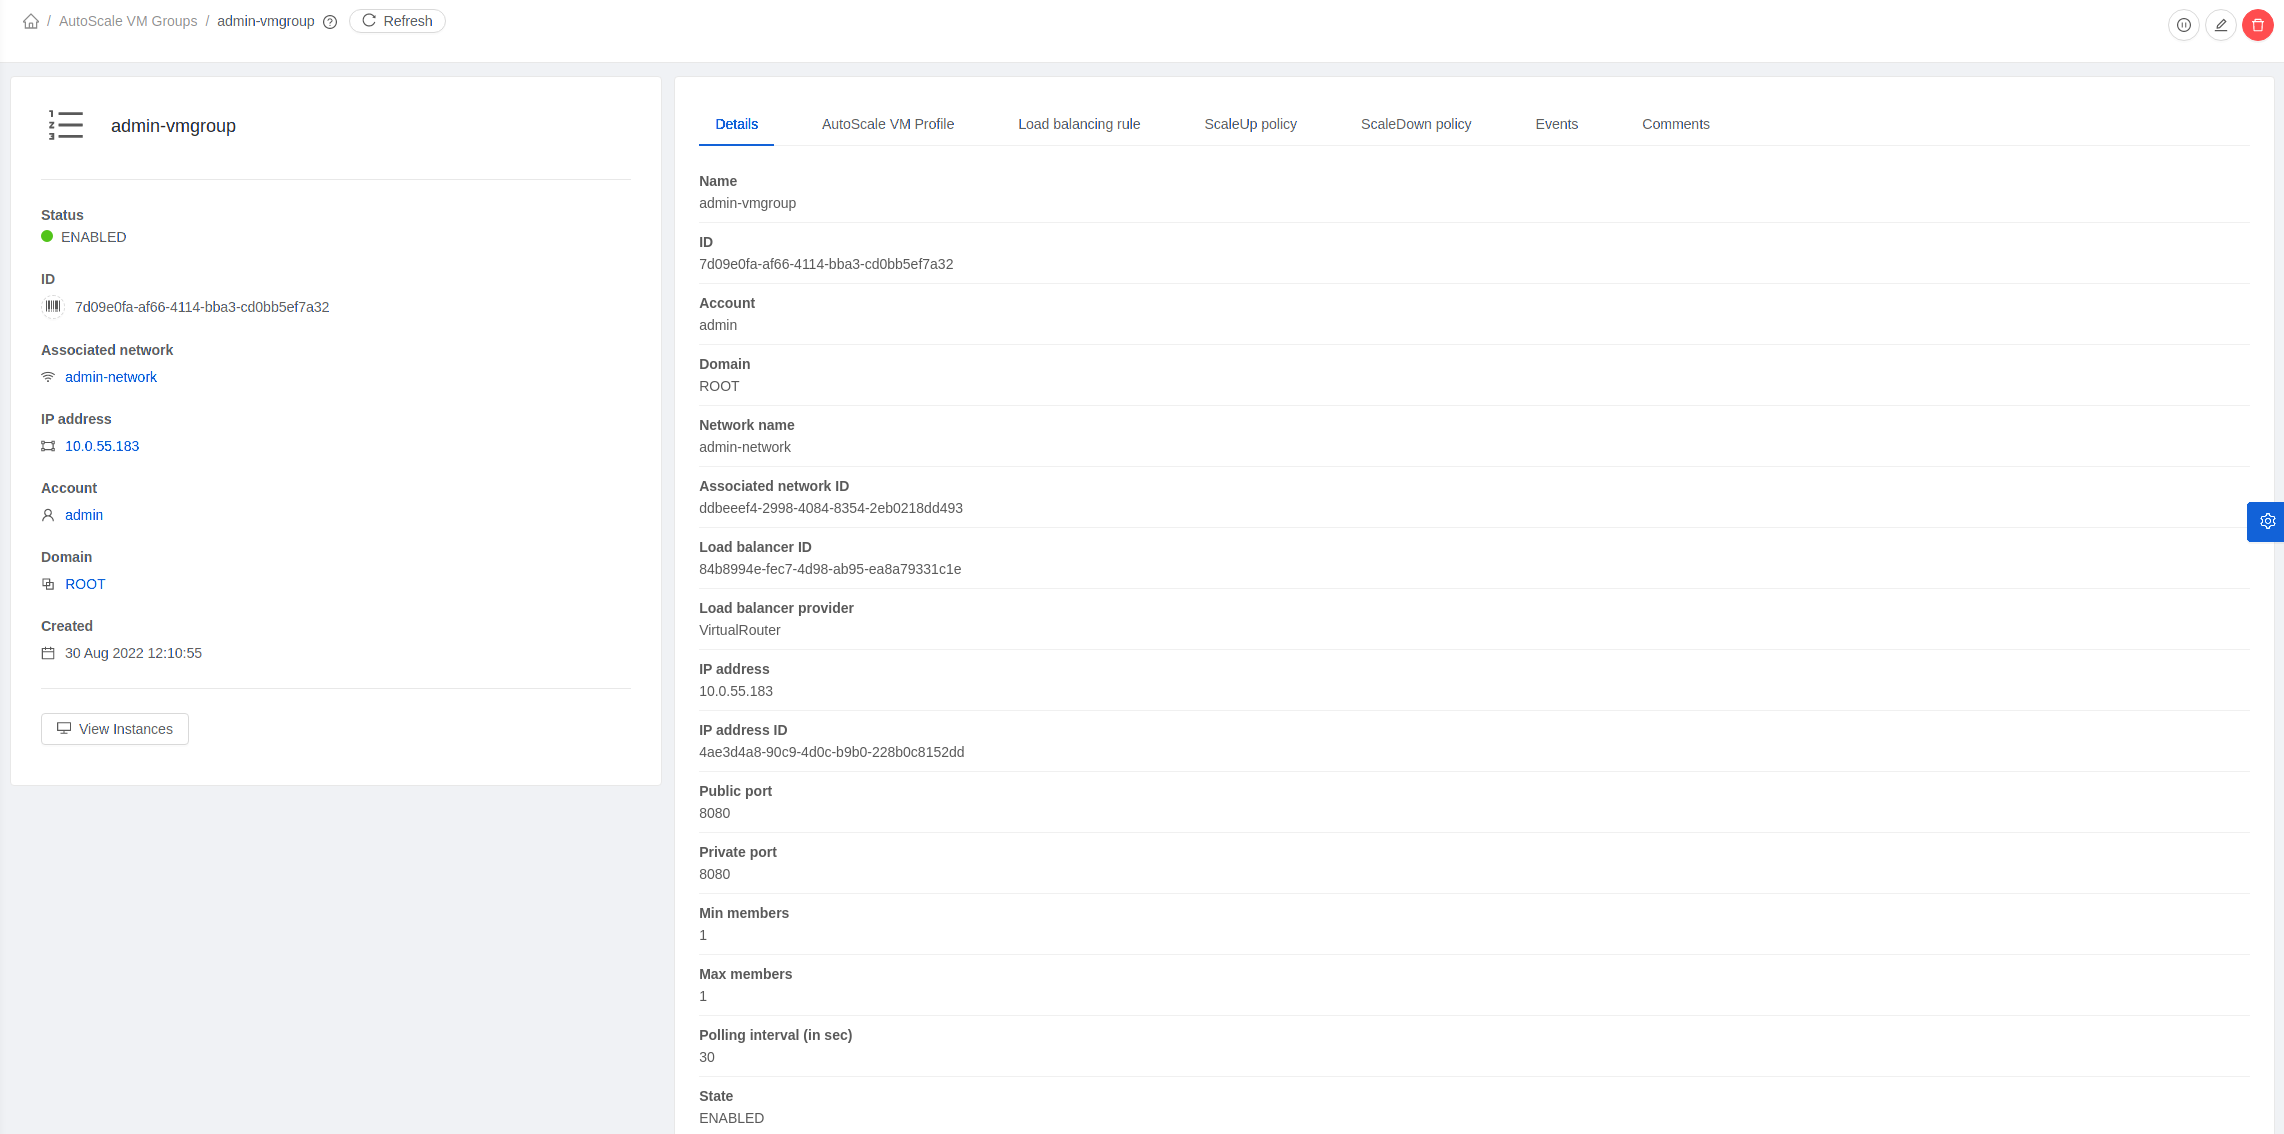Click the wifi icon beside admin-network
2284x1134 pixels.
click(47, 378)
